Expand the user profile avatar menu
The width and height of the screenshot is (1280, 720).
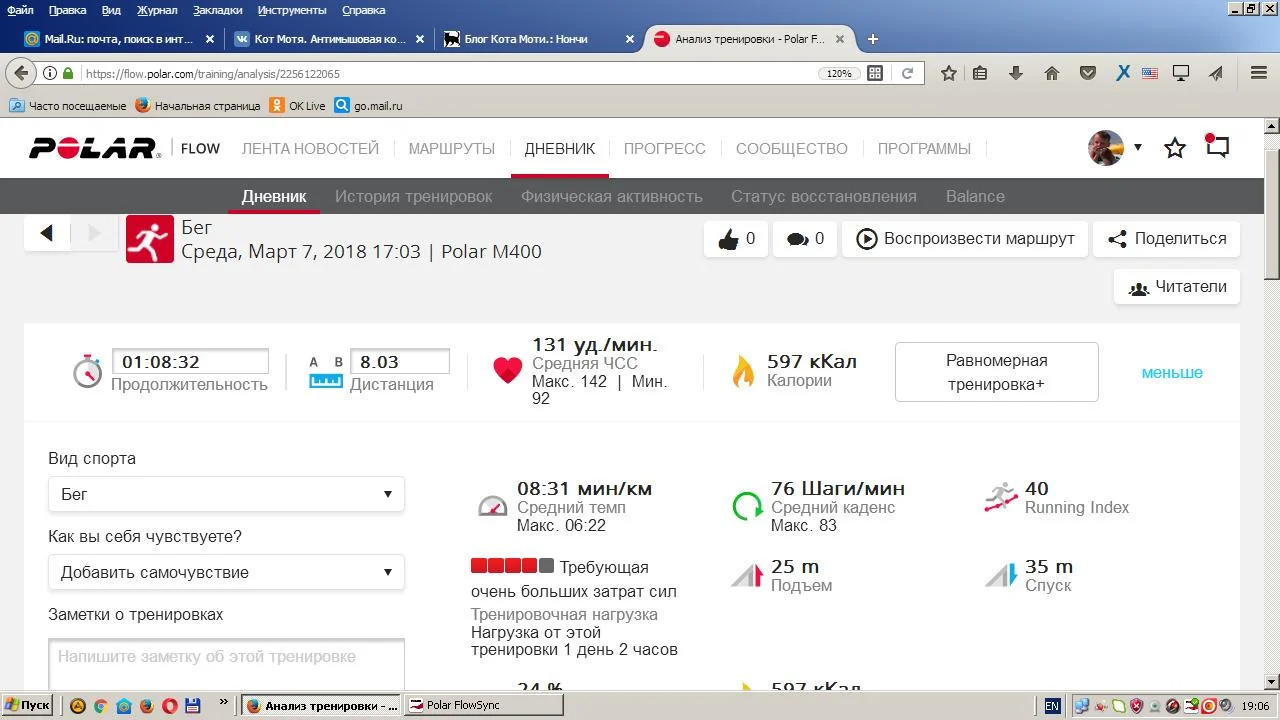[x=1114, y=148]
